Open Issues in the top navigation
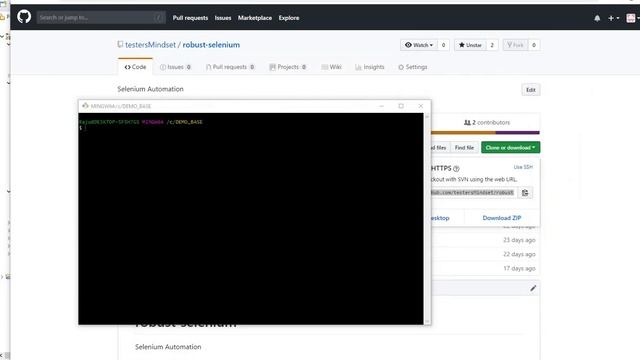The height and width of the screenshot is (360, 640). (223, 18)
